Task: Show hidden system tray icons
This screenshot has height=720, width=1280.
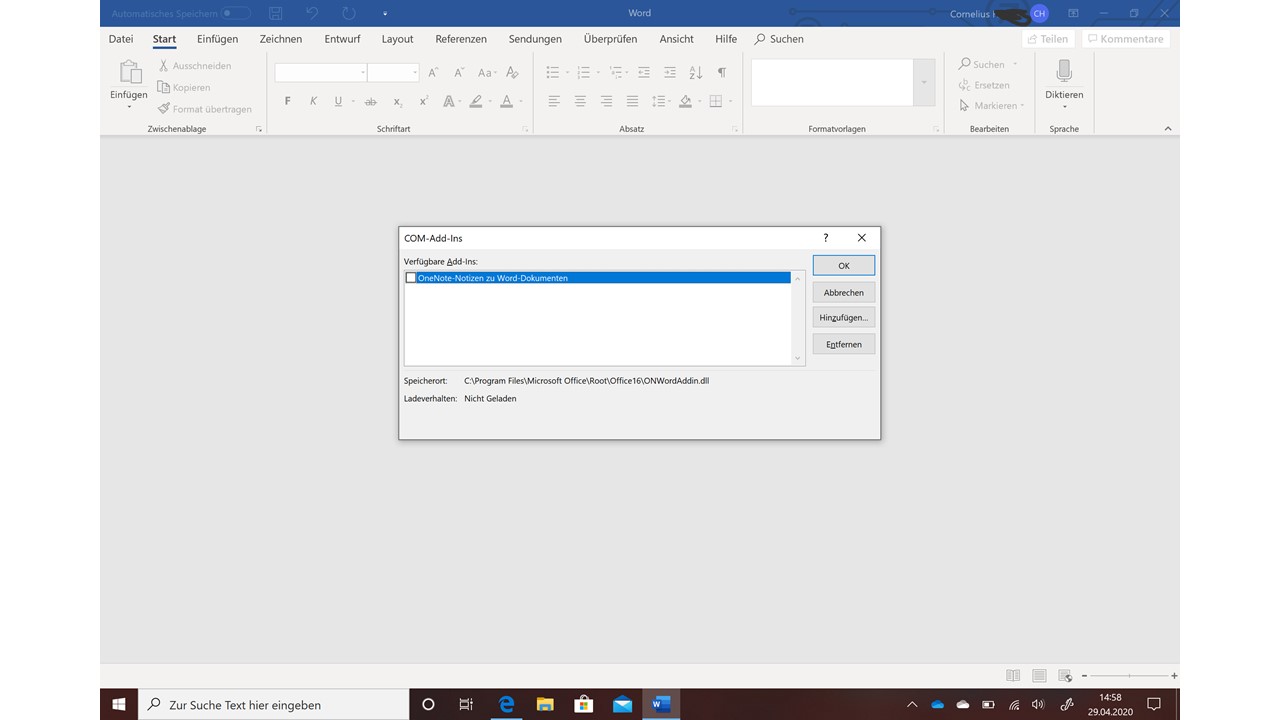Action: (x=912, y=704)
